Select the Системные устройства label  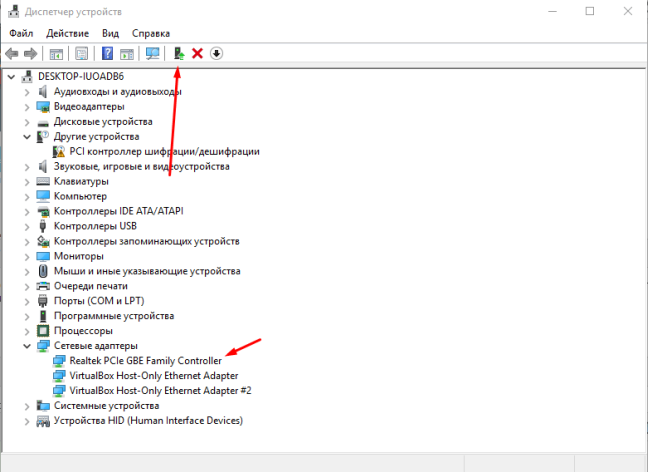tap(106, 406)
